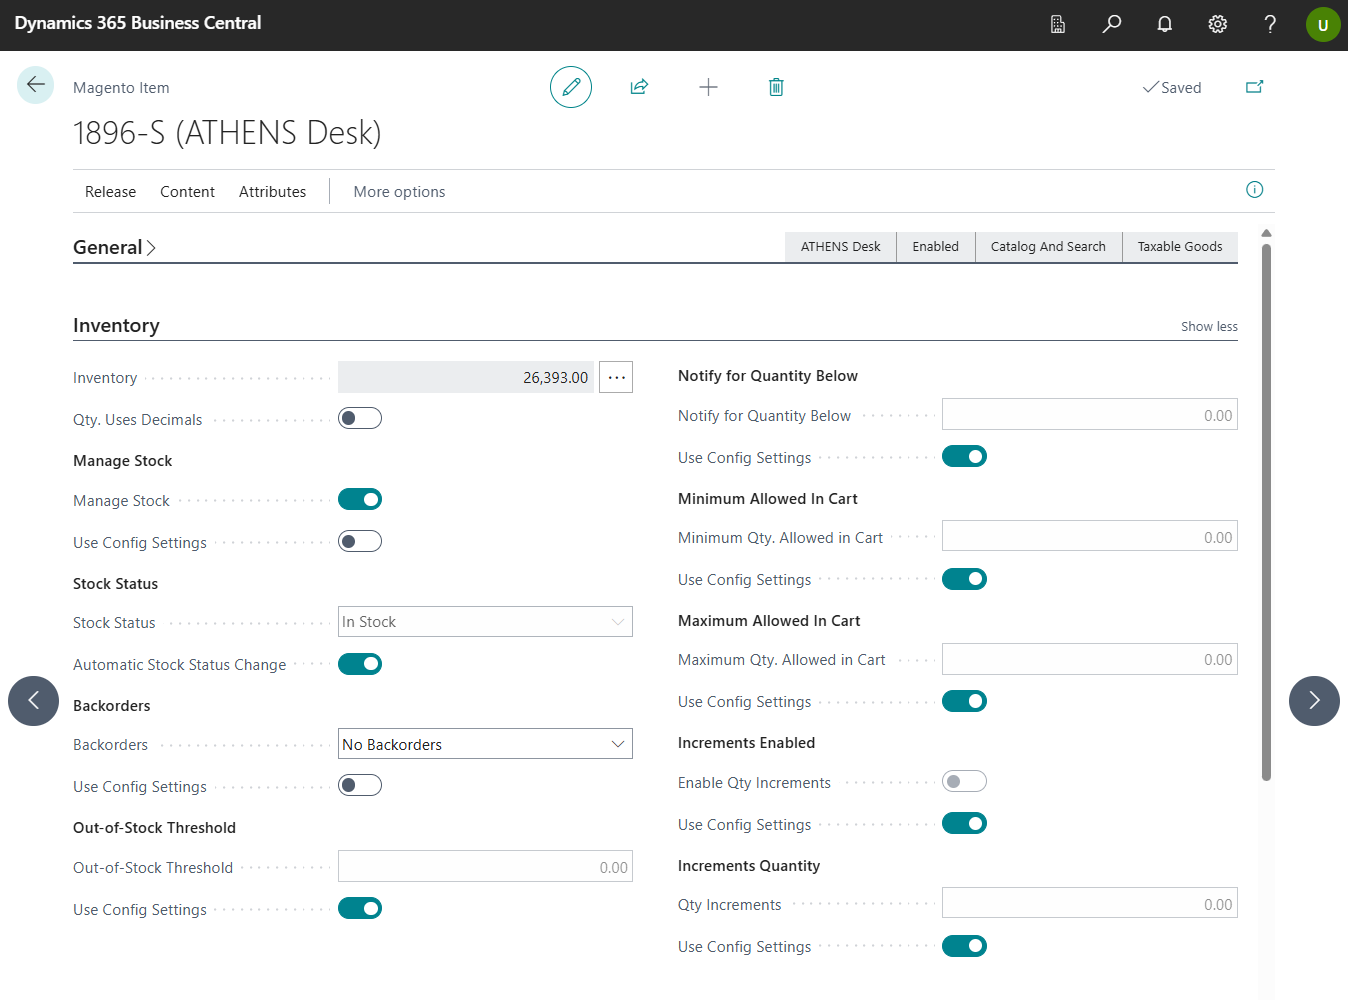The image size is (1348, 1000).
Task: Open the Inventory ellipsis lookup button
Action: click(x=616, y=377)
